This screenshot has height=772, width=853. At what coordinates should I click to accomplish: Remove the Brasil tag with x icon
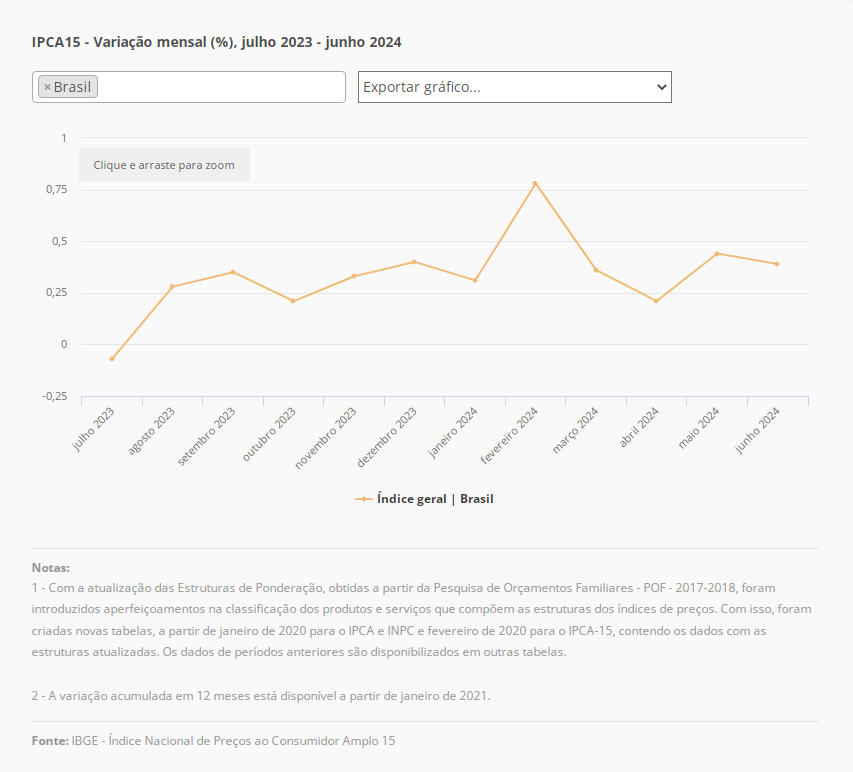click(47, 88)
